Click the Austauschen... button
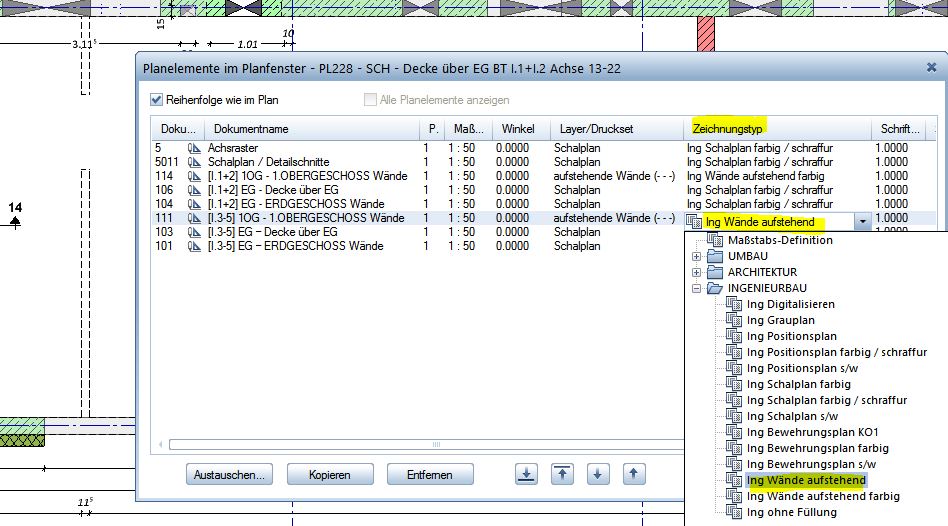Image resolution: width=948 pixels, height=526 pixels. (x=230, y=475)
